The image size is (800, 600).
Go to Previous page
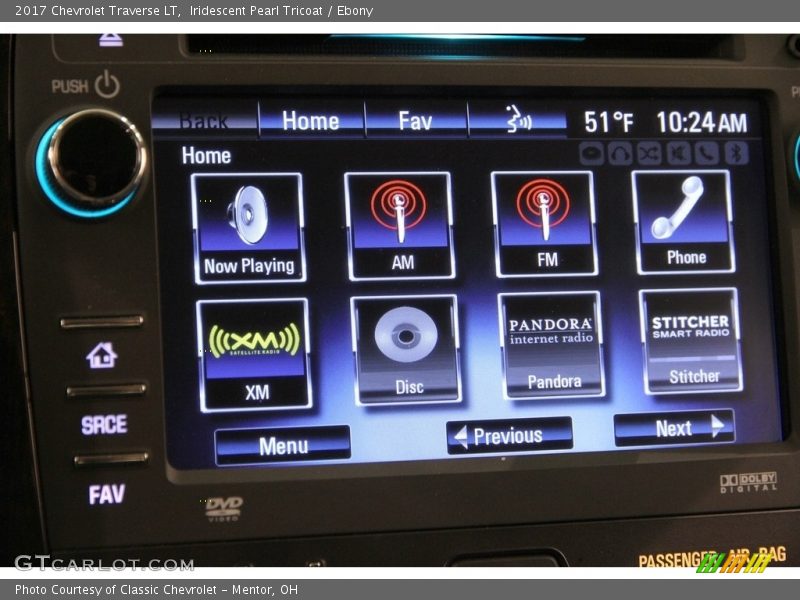(509, 436)
